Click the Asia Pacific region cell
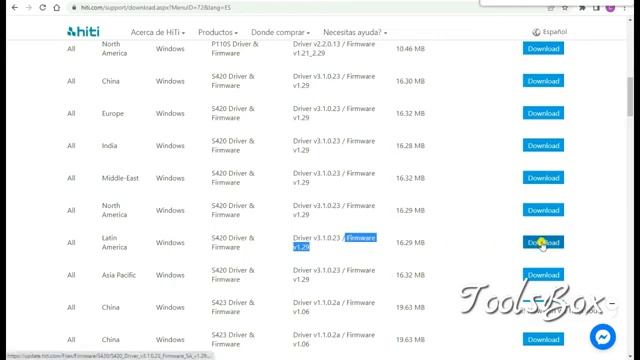The width and height of the screenshot is (640, 360). [119, 275]
